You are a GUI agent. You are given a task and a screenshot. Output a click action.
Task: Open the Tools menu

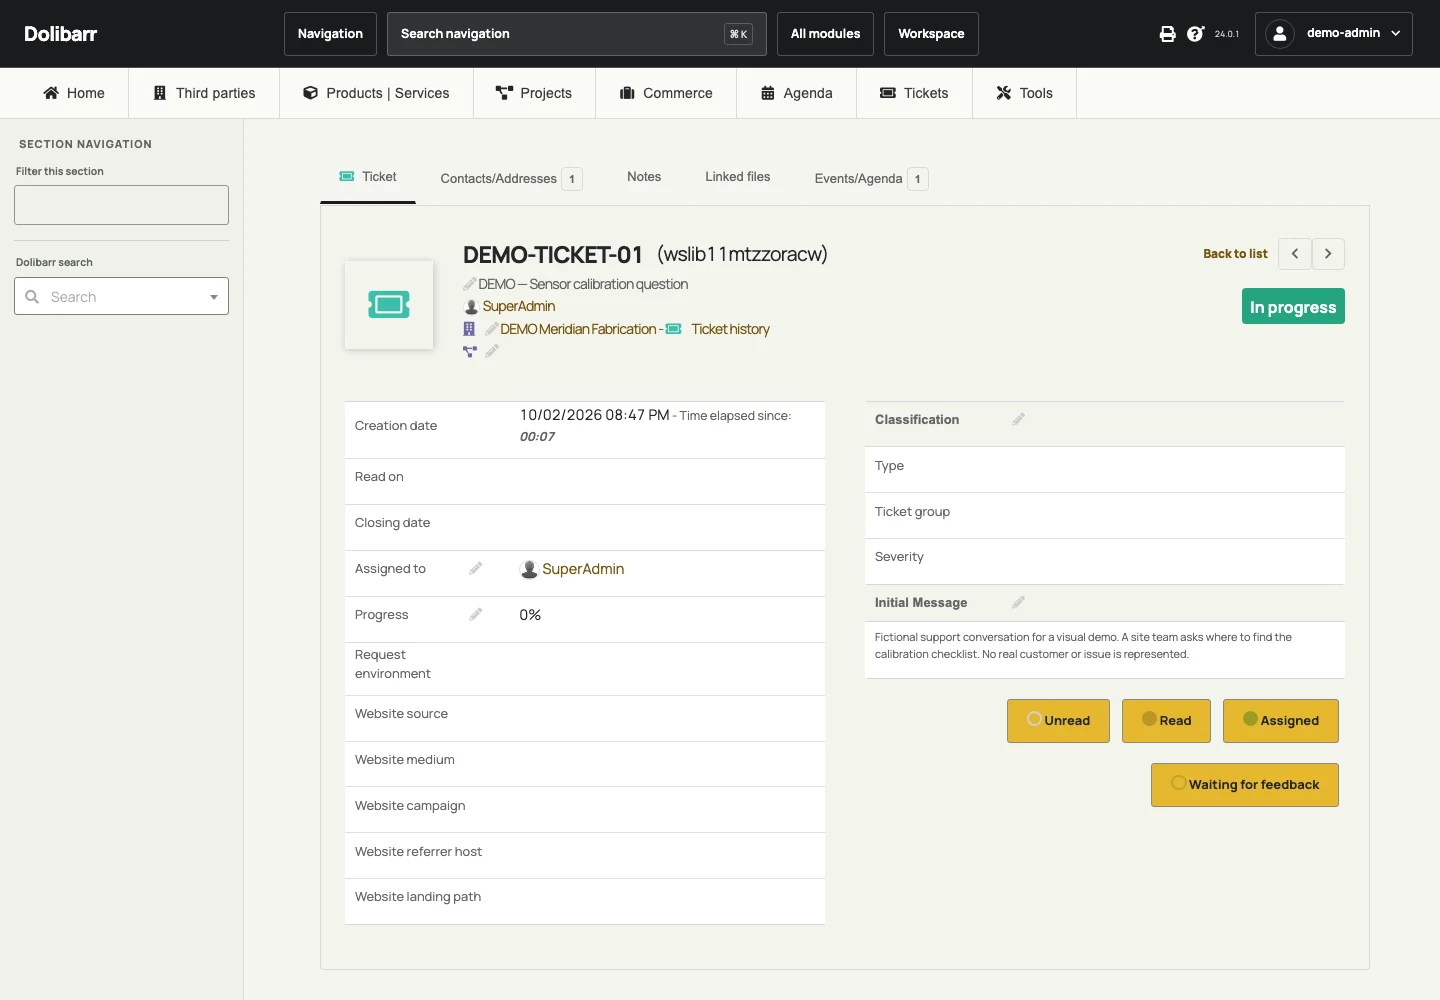(x=1024, y=93)
